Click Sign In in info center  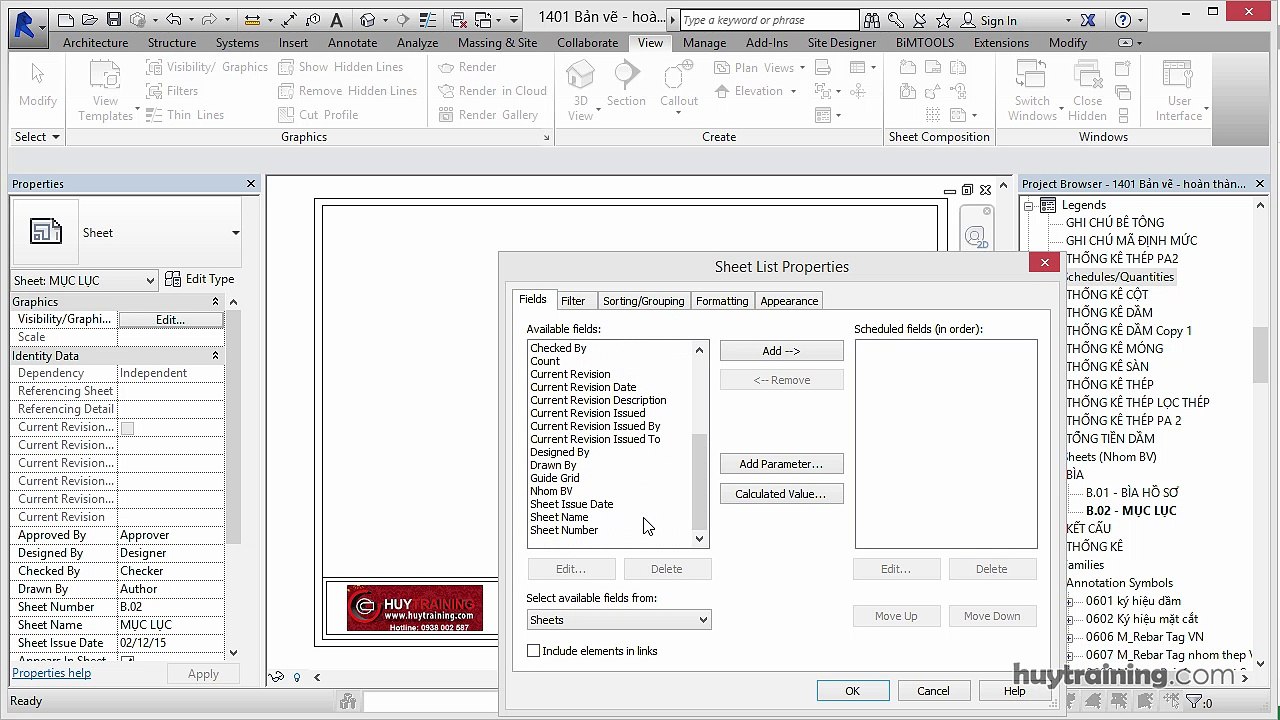pyautogui.click(x=998, y=20)
